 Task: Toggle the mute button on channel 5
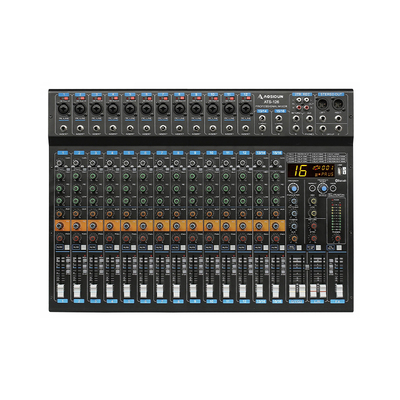click(126, 248)
